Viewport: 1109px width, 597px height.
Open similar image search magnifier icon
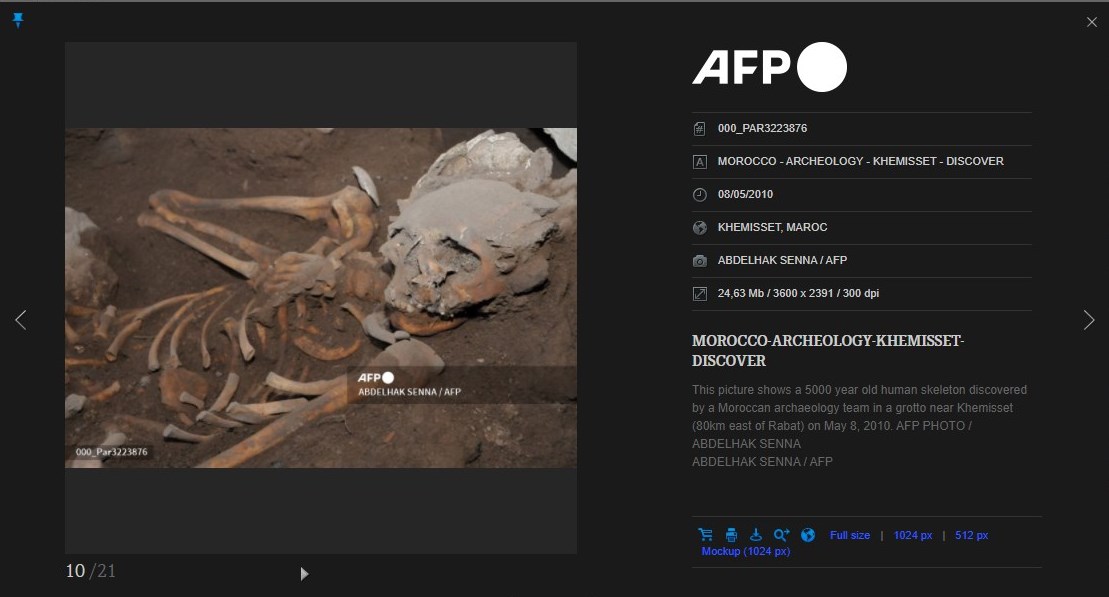(x=782, y=535)
